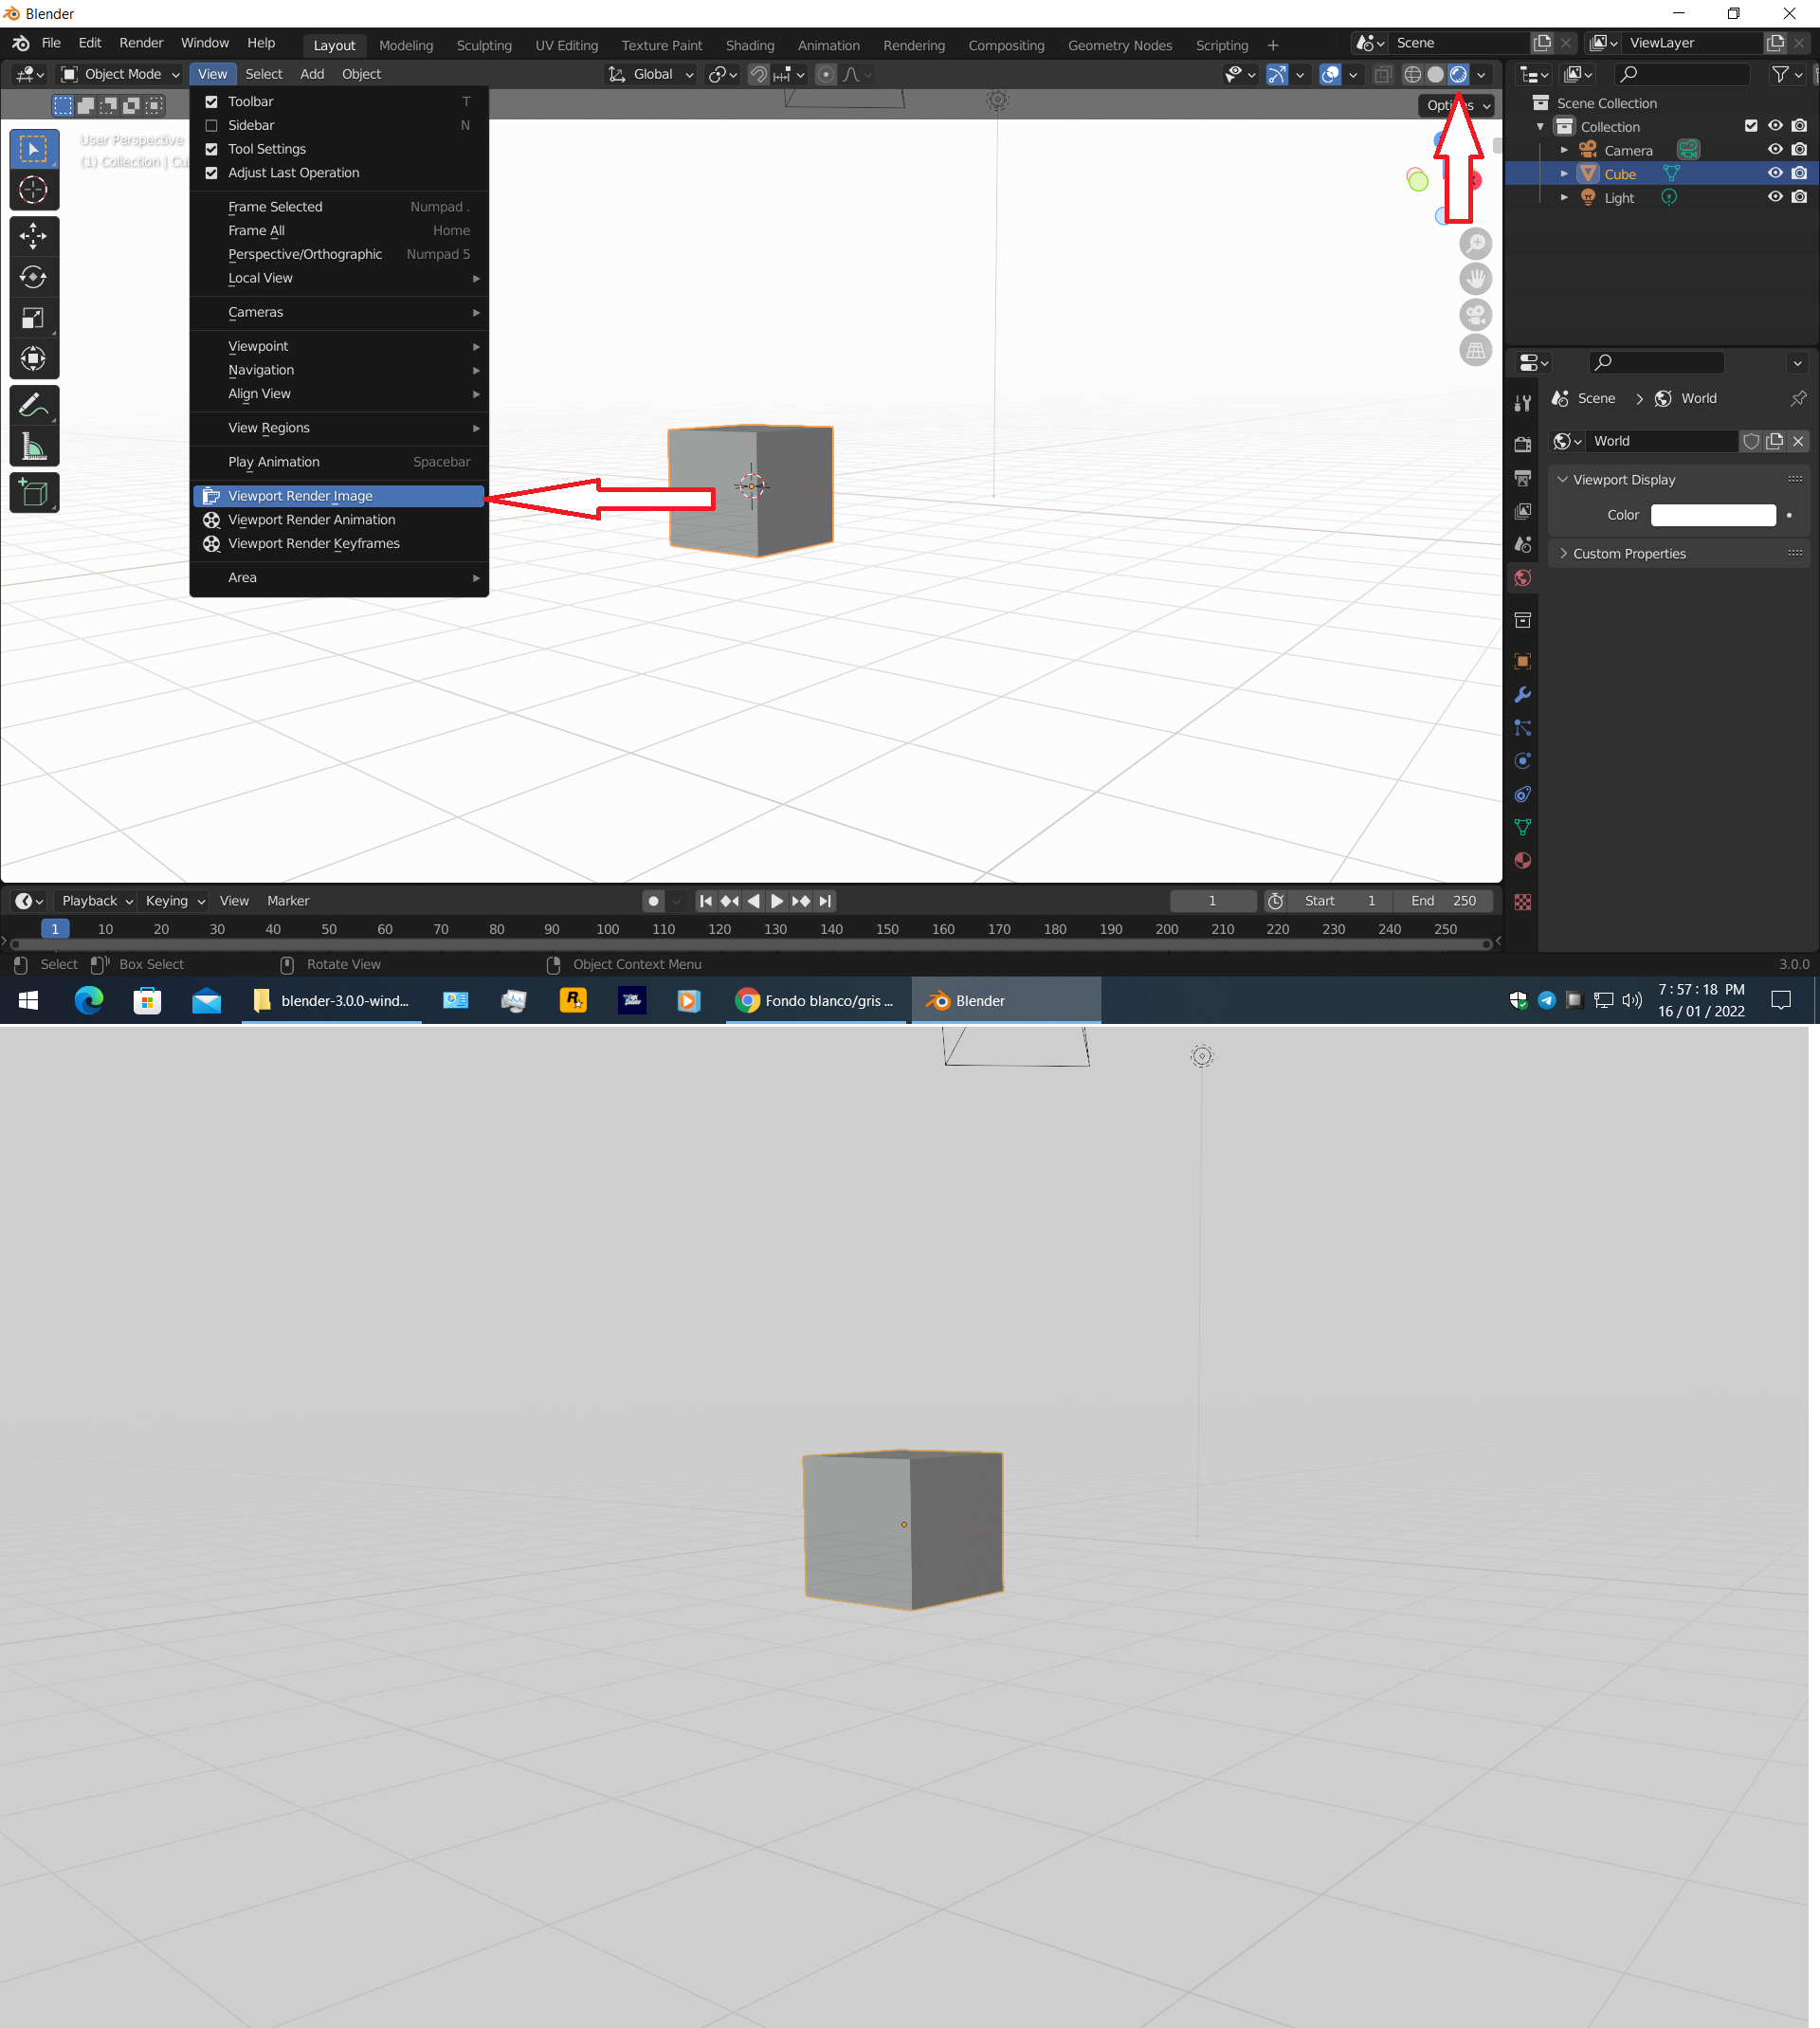
Task: Switch to the Shading workspace tab
Action: [x=750, y=45]
